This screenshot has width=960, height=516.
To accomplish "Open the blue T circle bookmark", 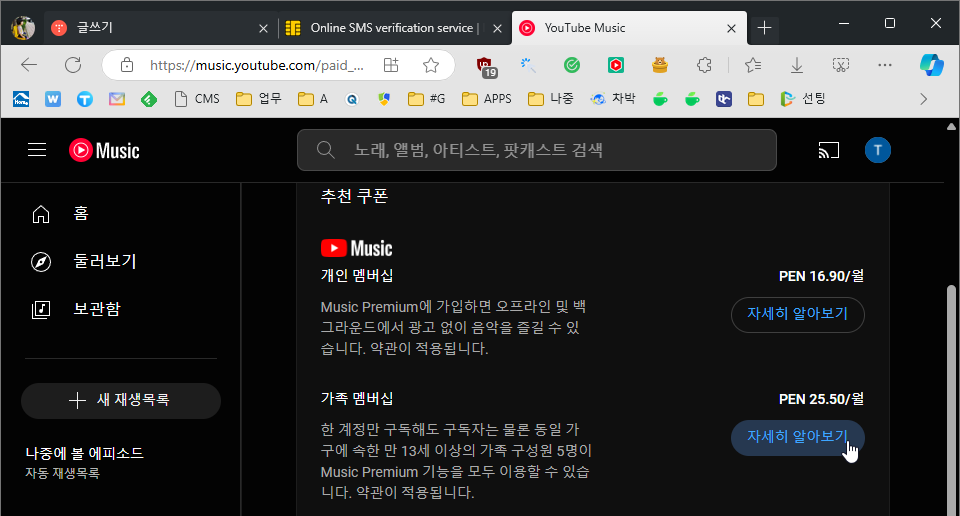I will click(85, 99).
